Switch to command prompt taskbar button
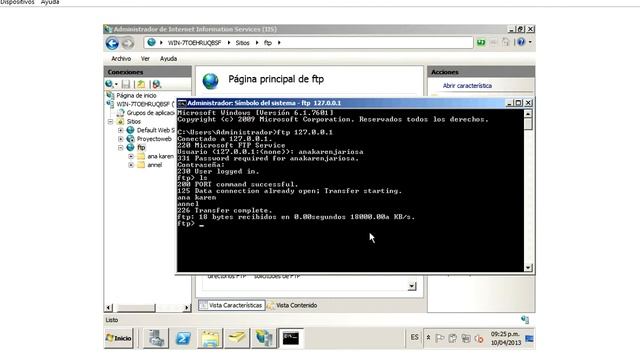The width and height of the screenshot is (640, 360). point(291,338)
